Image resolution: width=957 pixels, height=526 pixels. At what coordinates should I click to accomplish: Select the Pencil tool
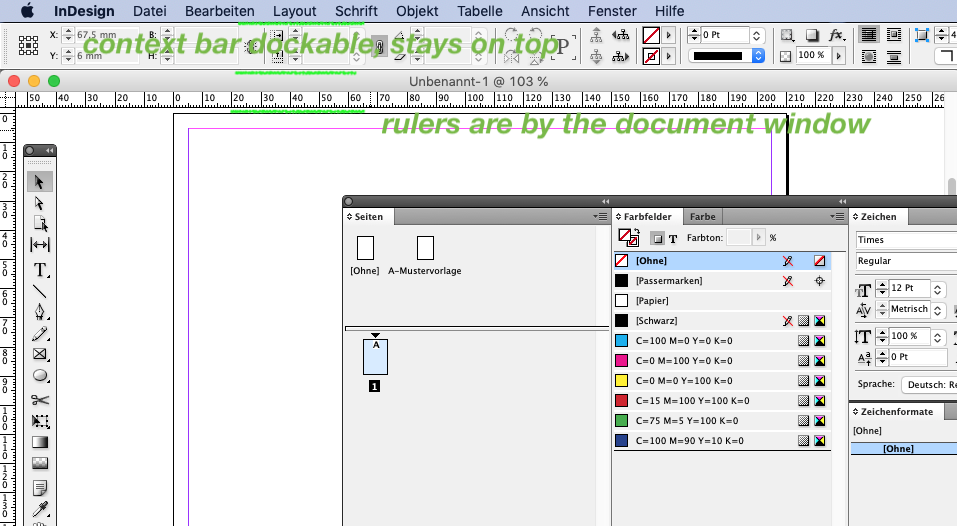(x=40, y=334)
